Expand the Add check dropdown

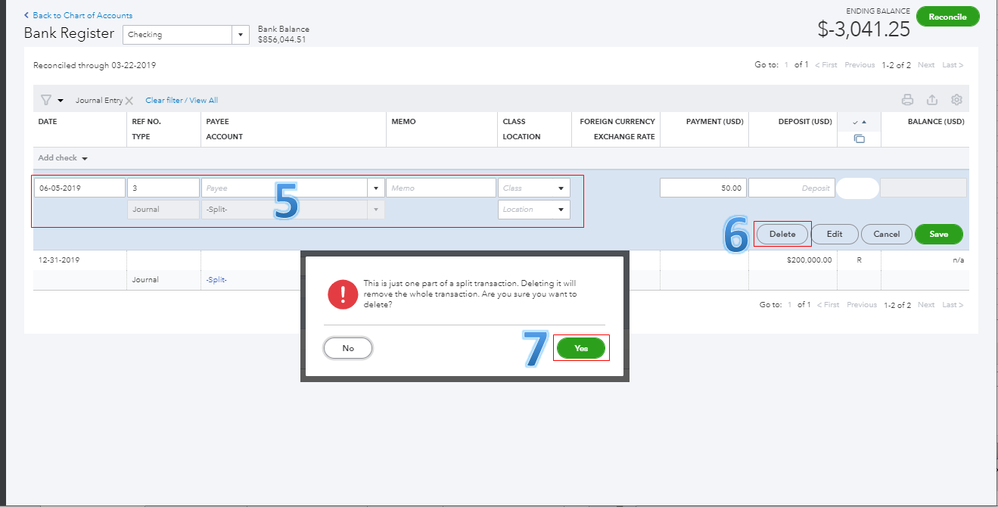[x=85, y=158]
